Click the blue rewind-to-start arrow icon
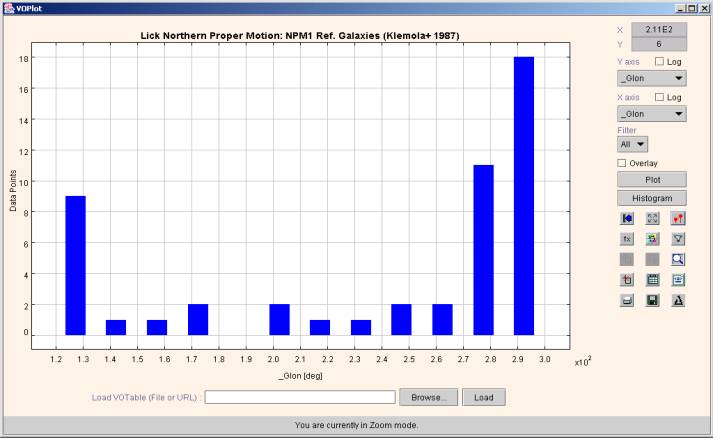Viewport: 713px width, 438px height. (627, 218)
